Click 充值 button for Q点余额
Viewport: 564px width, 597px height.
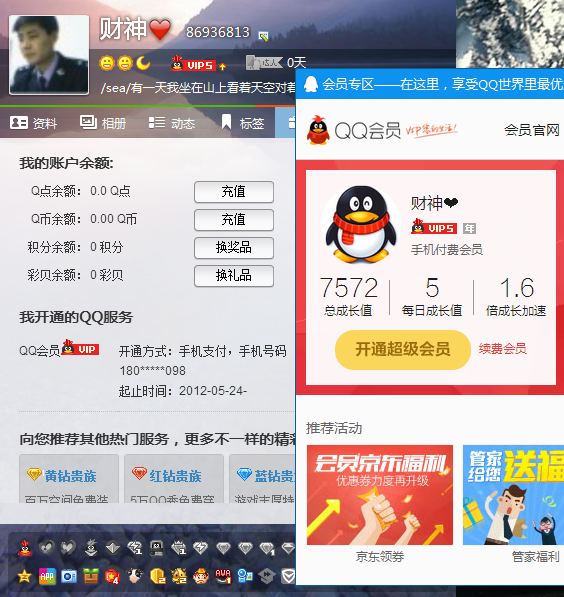(234, 192)
